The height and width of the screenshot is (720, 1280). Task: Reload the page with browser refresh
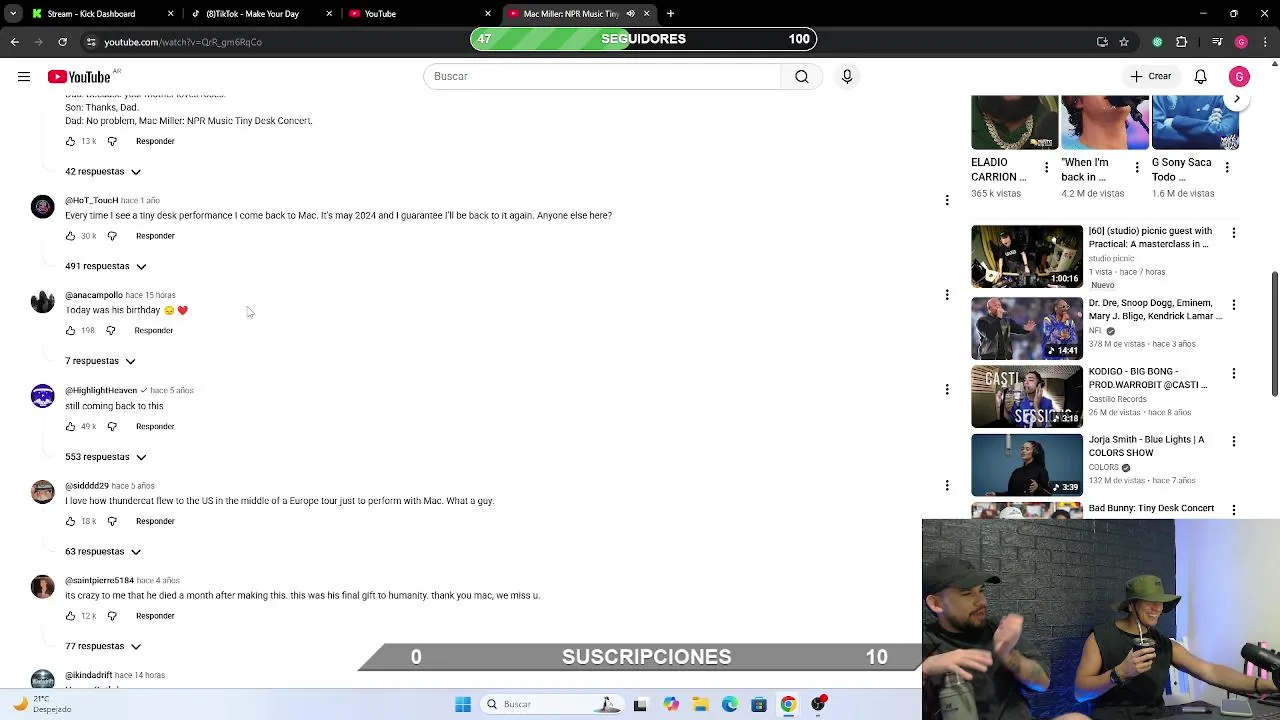point(62,42)
